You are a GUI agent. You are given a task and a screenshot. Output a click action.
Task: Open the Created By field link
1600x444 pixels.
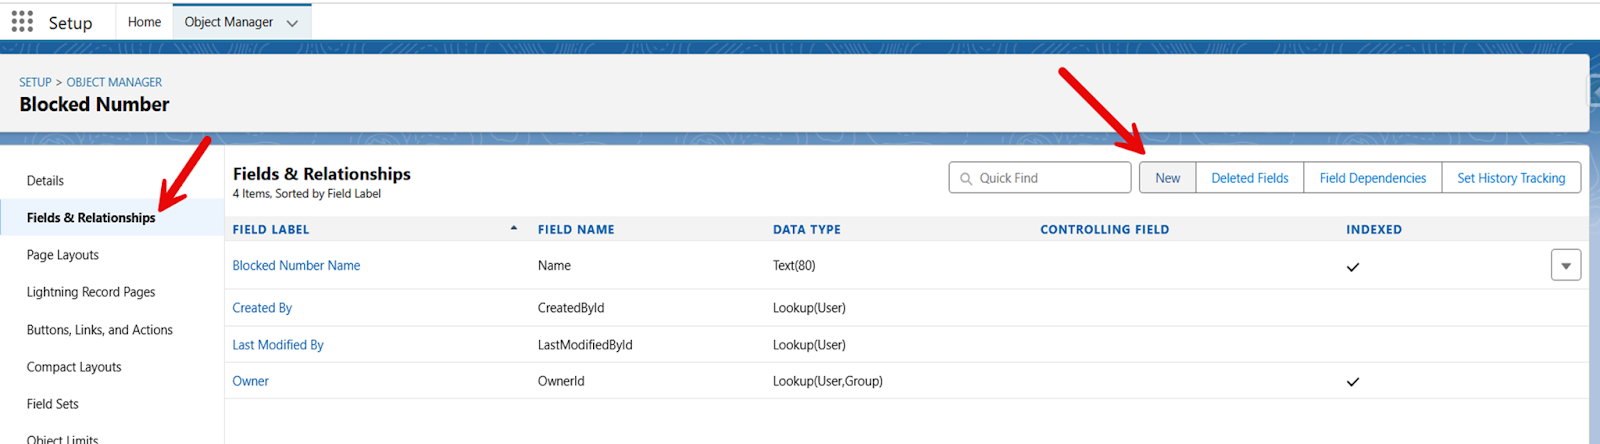click(x=262, y=308)
